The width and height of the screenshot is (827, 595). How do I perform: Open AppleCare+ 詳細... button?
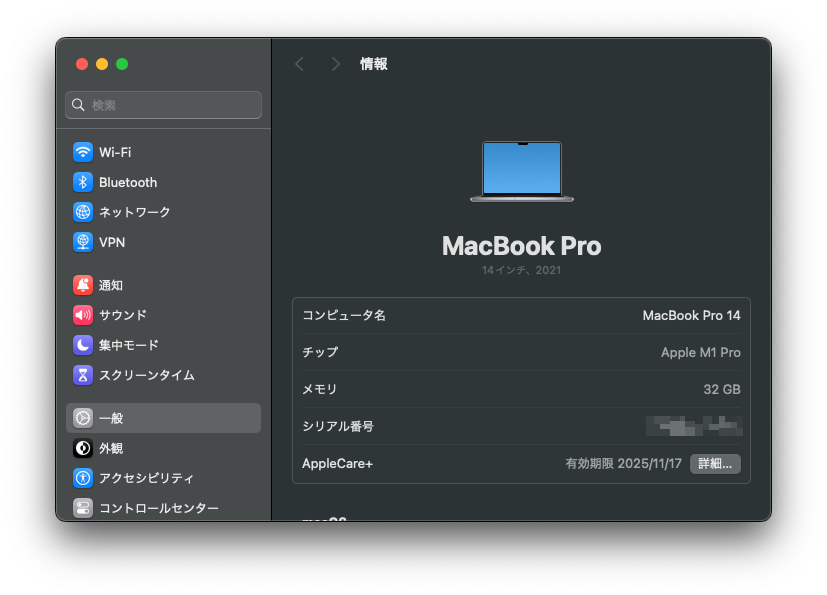coord(715,464)
